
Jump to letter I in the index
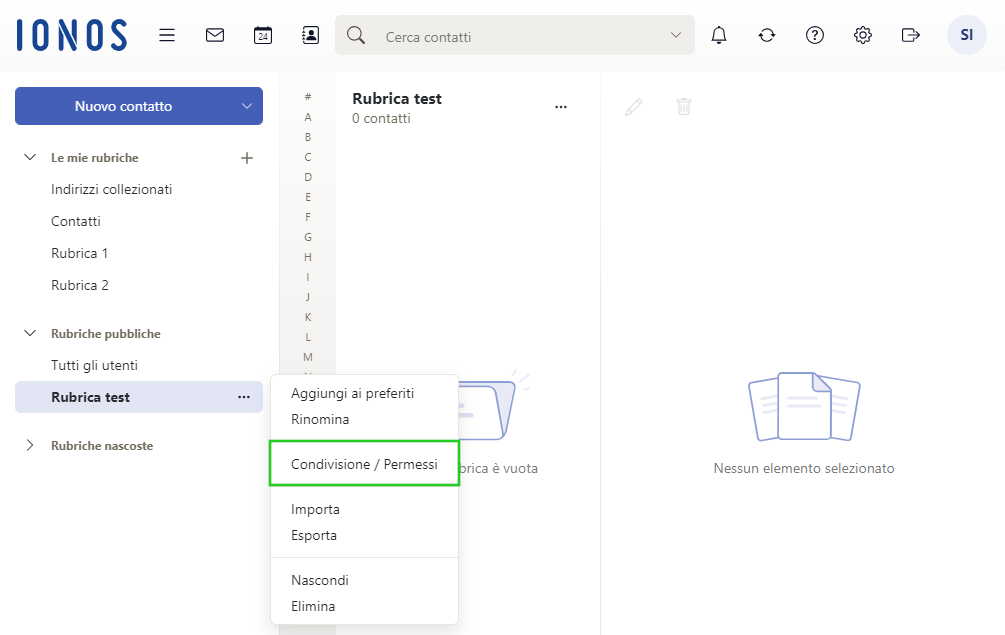point(308,277)
